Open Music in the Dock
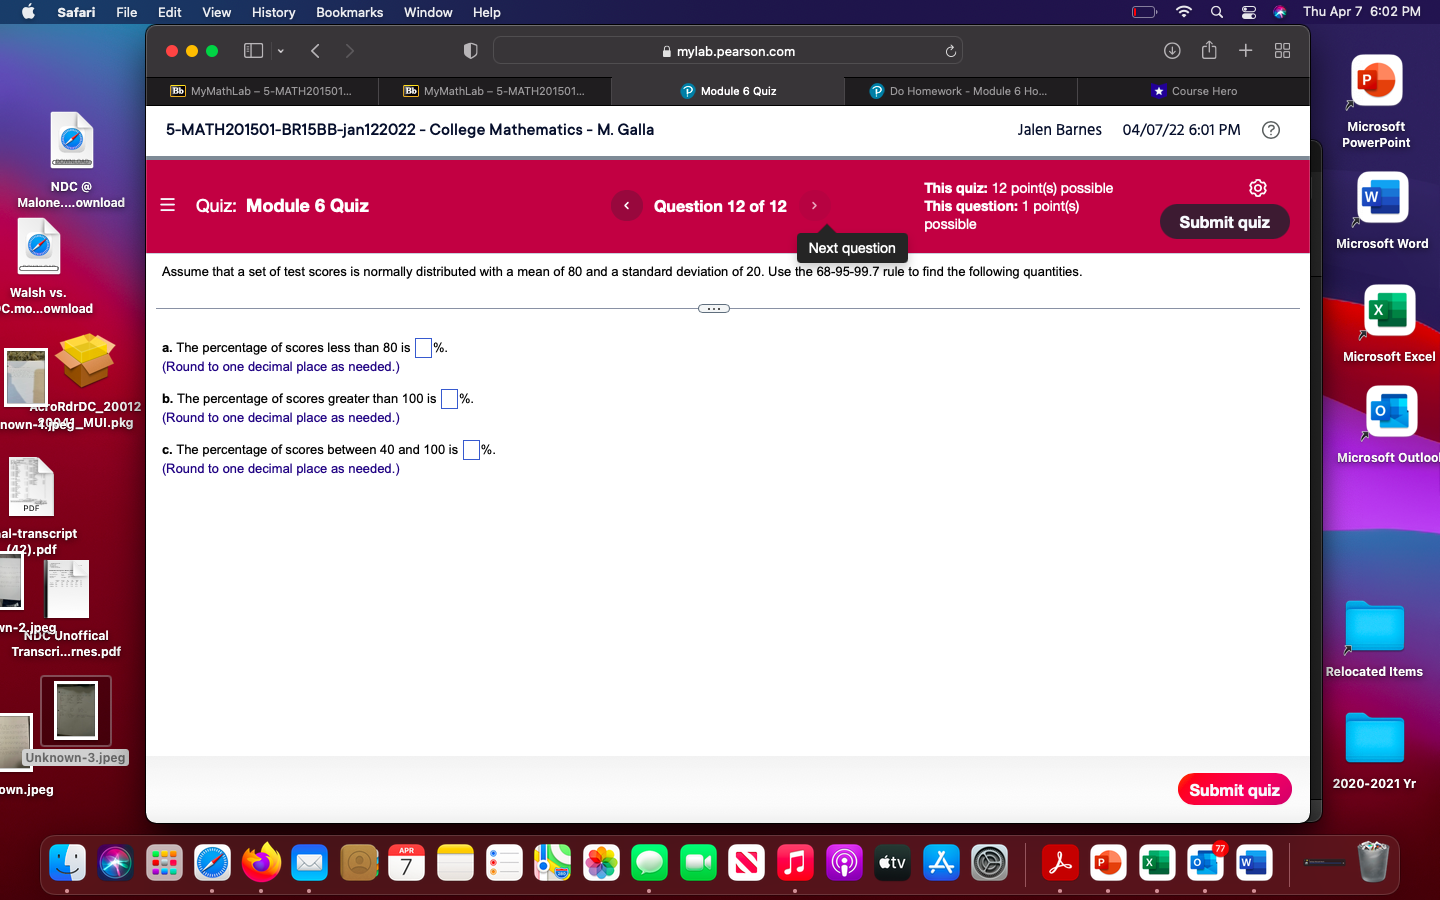The width and height of the screenshot is (1440, 900). click(x=795, y=862)
